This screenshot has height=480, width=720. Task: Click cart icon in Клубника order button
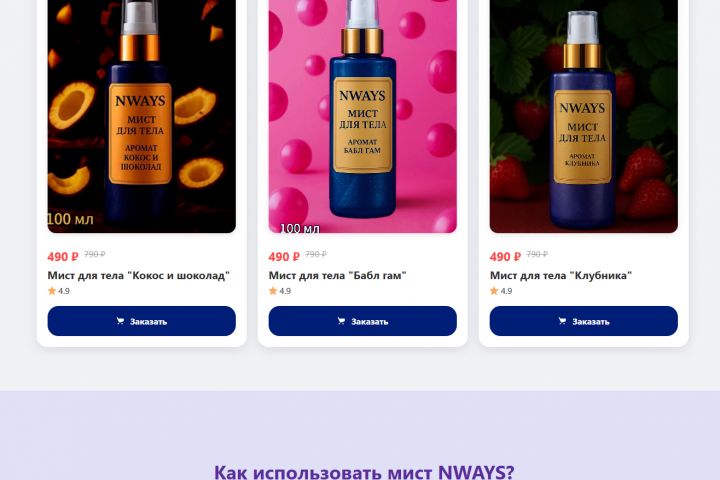pos(562,321)
